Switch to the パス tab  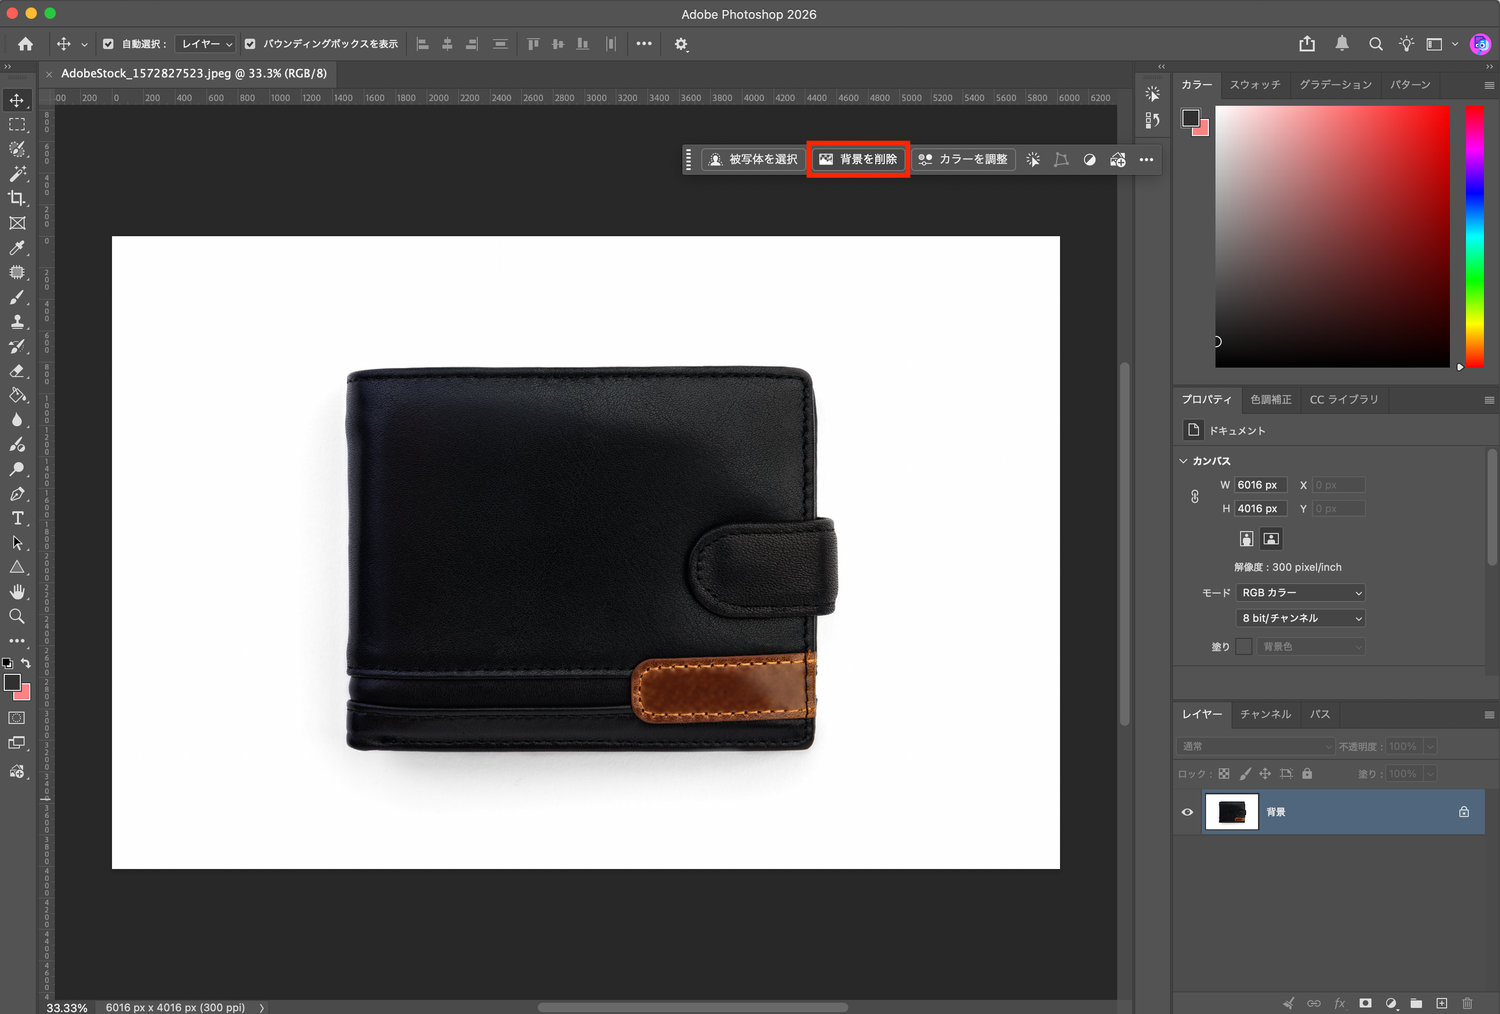[1320, 714]
